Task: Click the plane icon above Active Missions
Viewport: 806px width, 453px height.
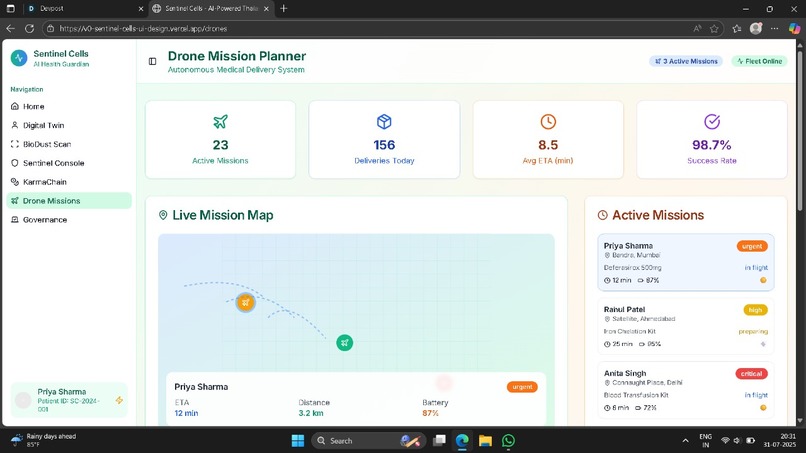Action: [x=220, y=122]
